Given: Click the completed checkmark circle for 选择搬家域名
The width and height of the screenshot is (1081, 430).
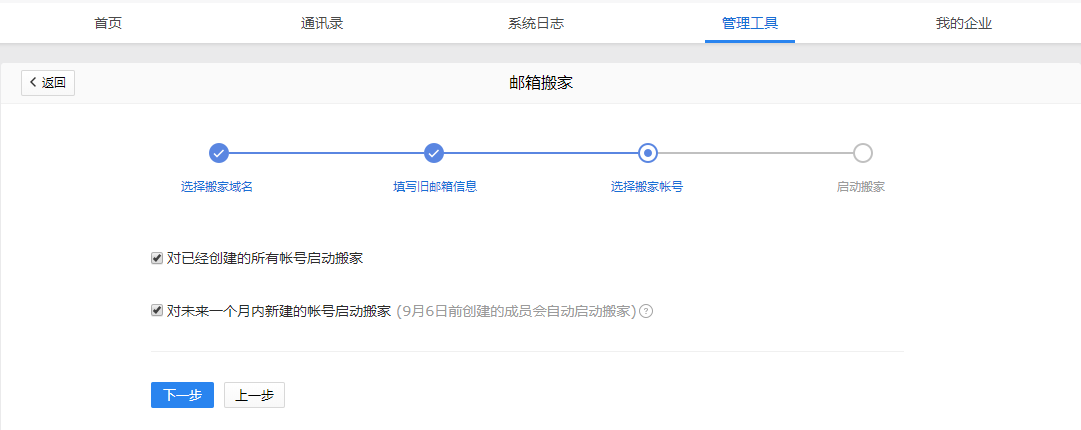Looking at the screenshot, I should pyautogui.click(x=219, y=153).
